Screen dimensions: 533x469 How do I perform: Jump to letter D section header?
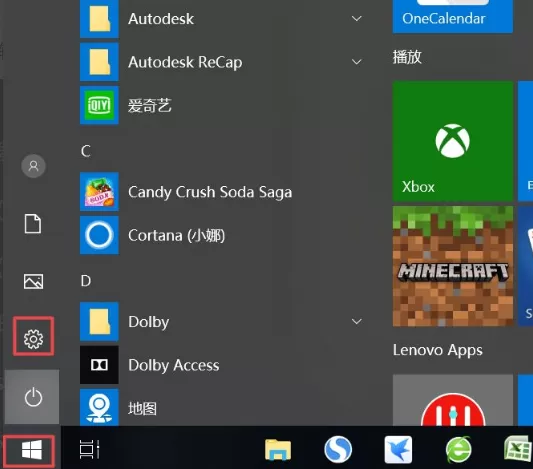[86, 281]
